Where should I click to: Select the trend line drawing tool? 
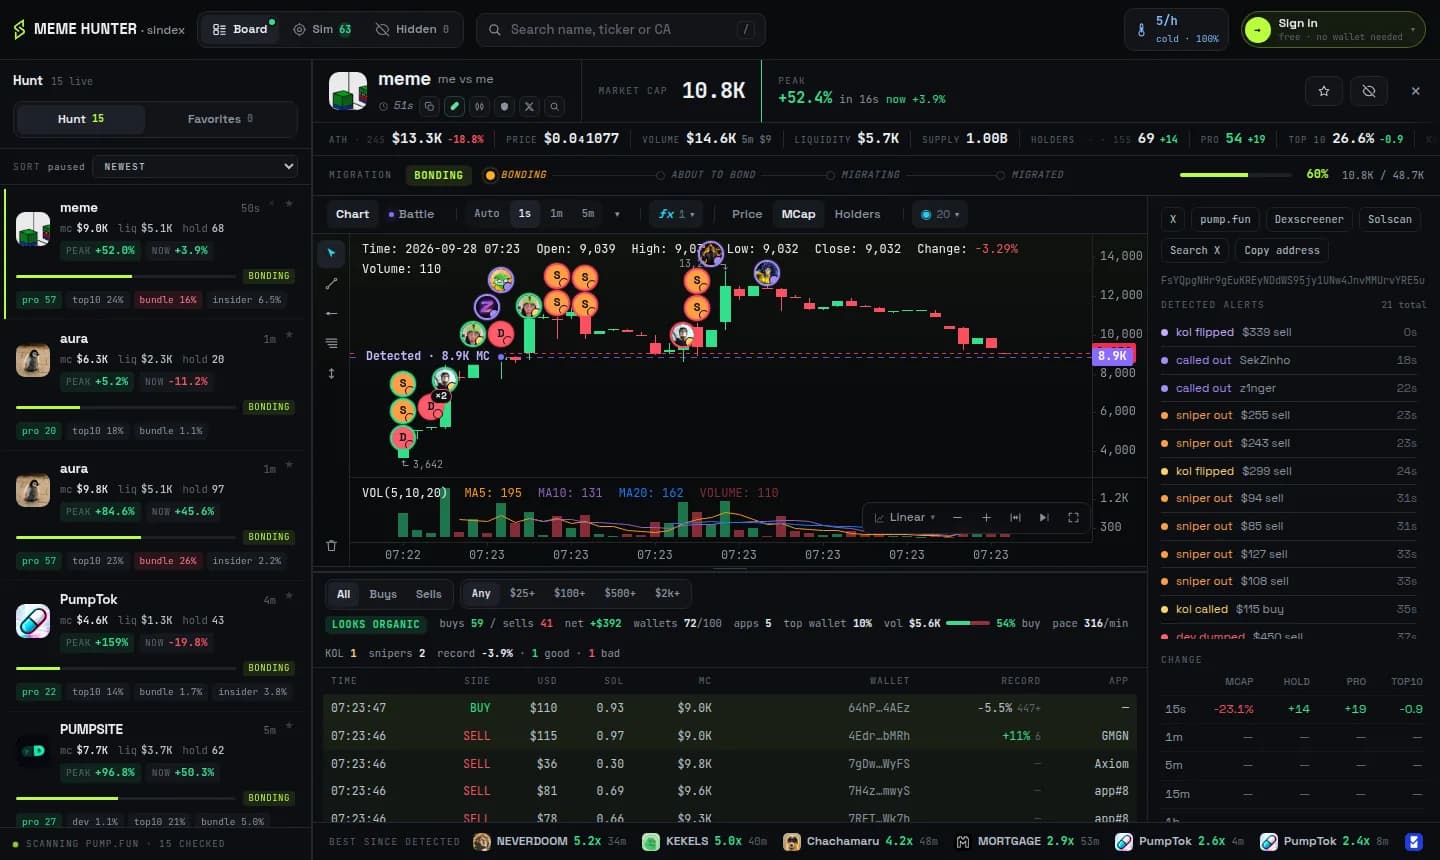pos(331,283)
